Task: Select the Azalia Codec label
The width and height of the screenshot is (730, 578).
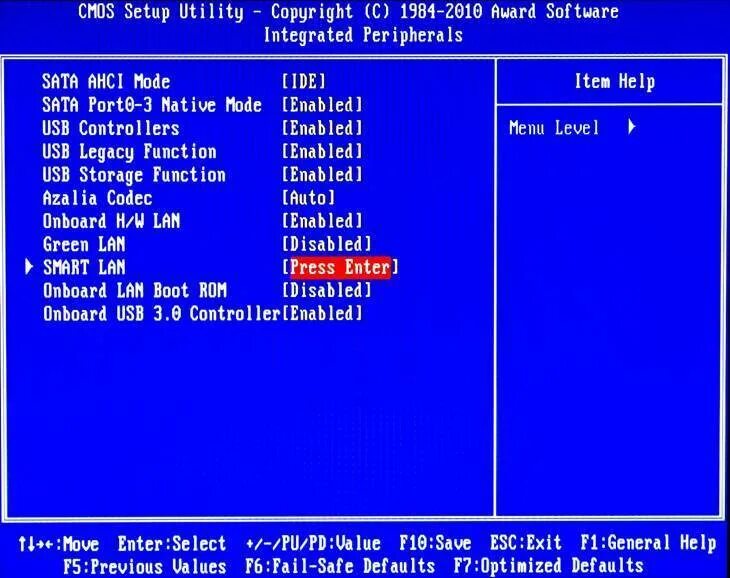Action: coord(97,198)
